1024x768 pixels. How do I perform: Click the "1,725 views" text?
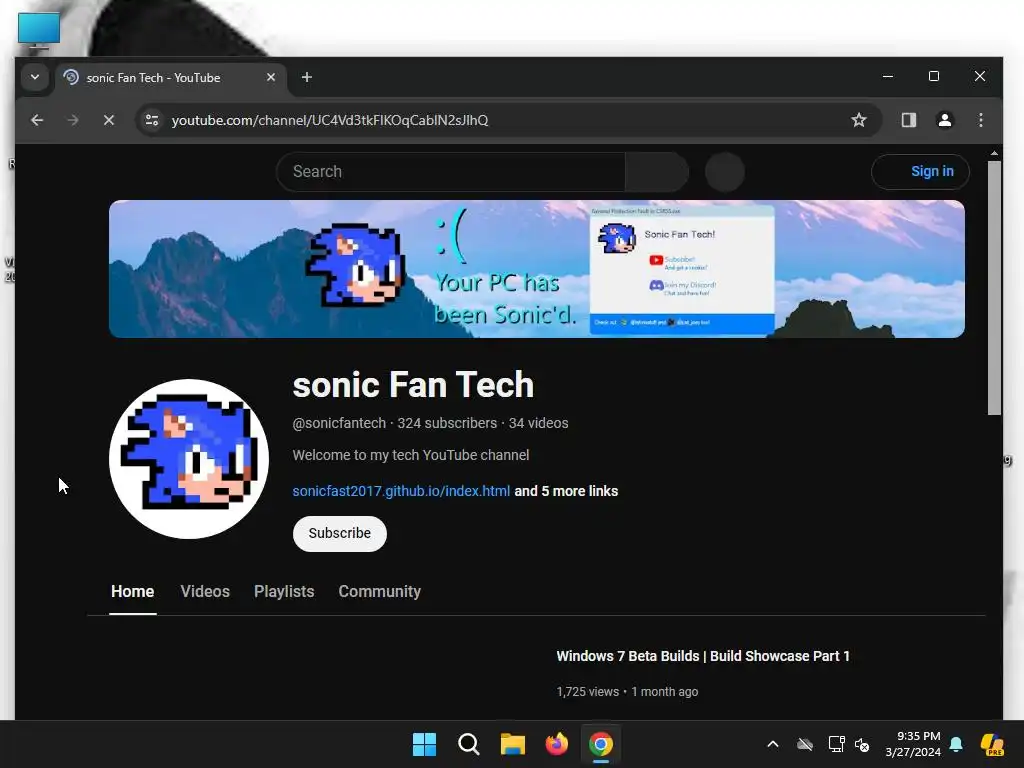588,692
